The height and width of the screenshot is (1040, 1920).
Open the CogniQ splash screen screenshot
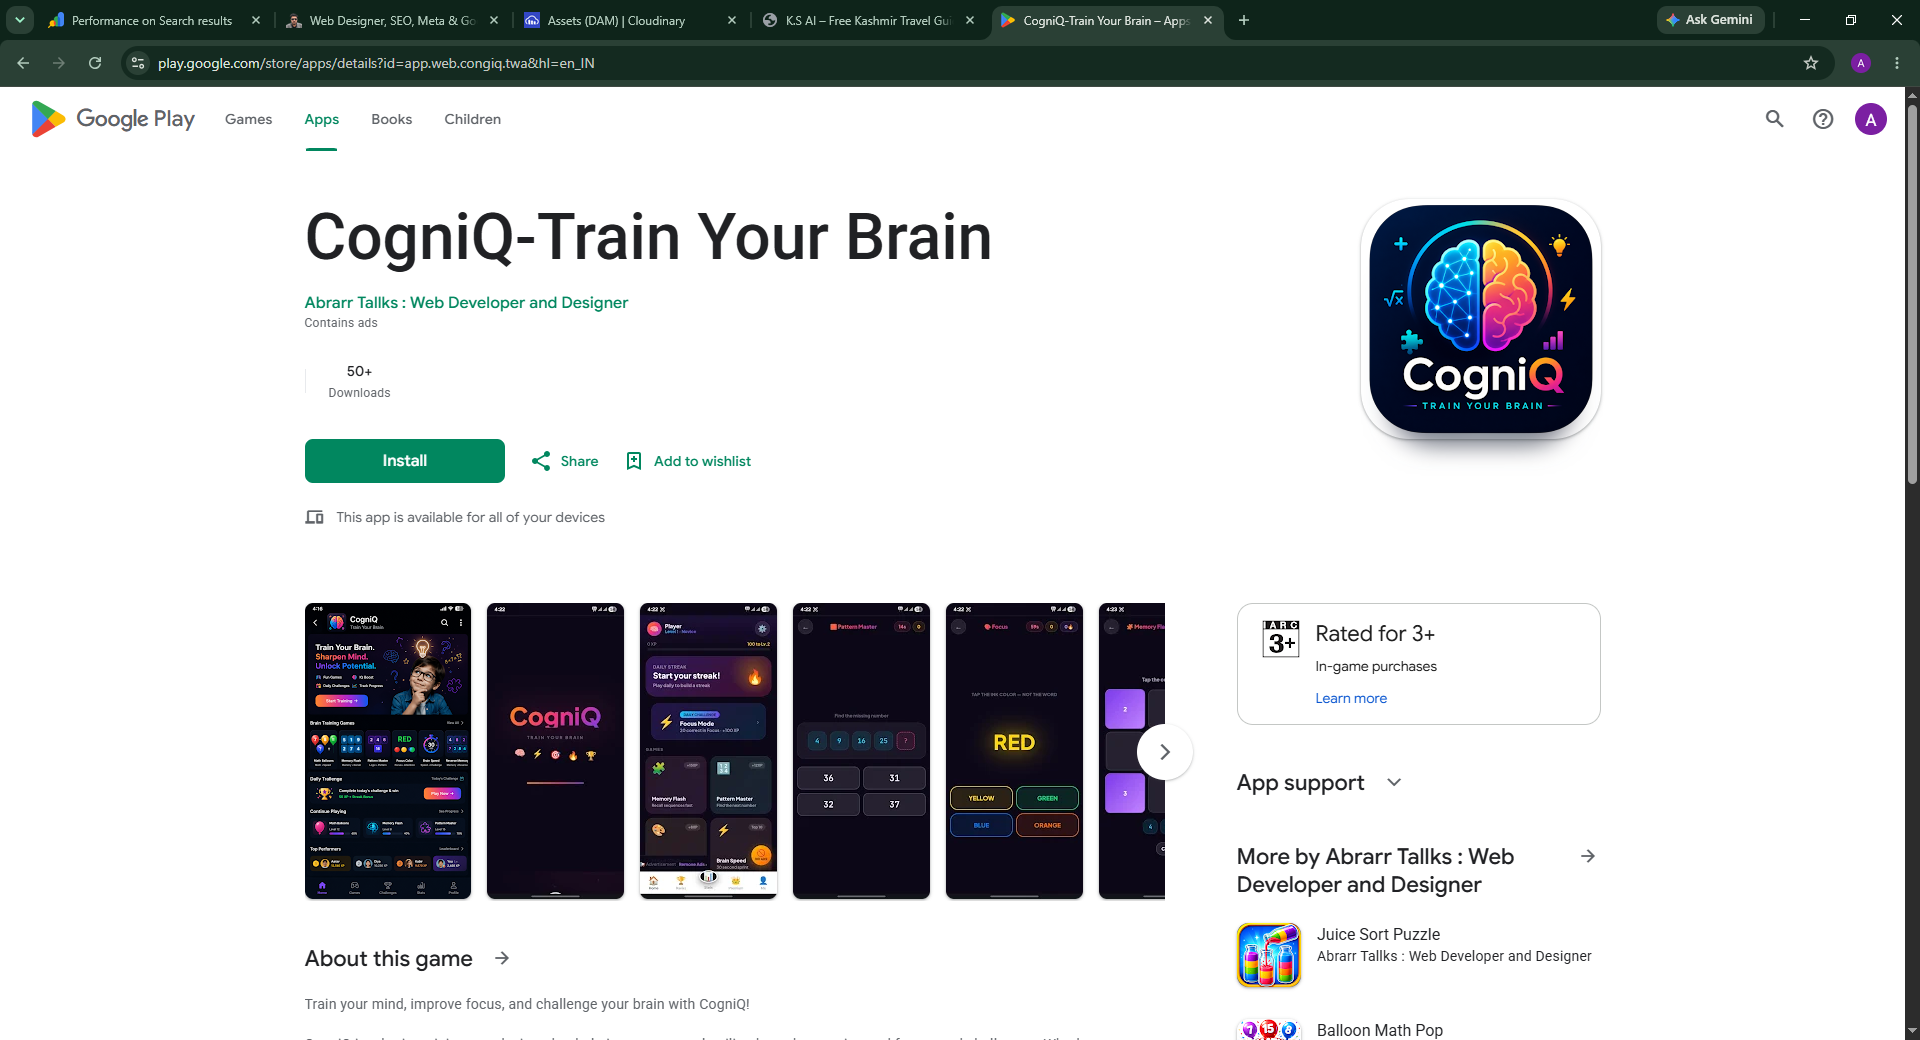(555, 751)
